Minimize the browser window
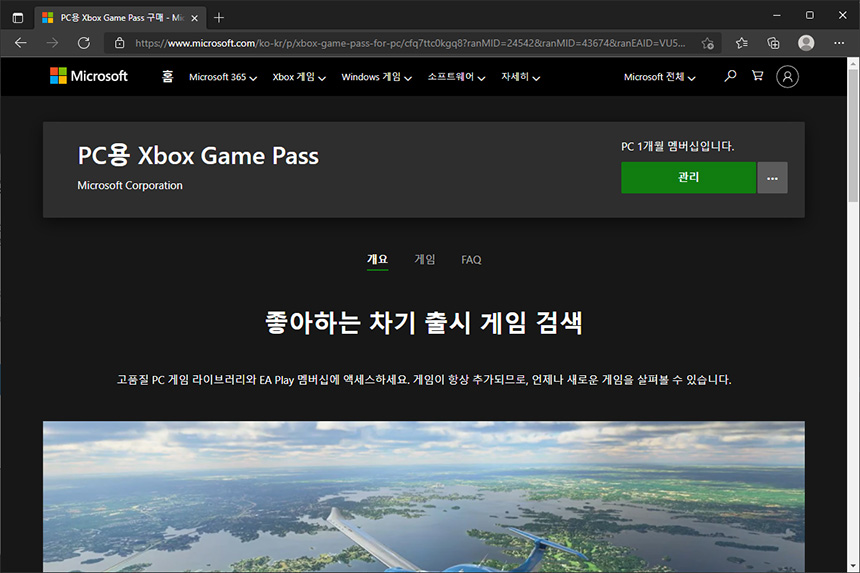 (777, 15)
